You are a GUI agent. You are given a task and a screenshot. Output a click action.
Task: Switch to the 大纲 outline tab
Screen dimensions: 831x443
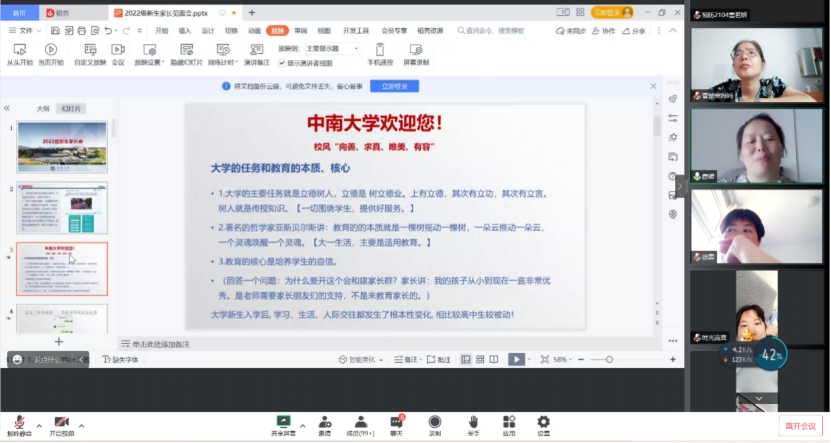[43, 108]
